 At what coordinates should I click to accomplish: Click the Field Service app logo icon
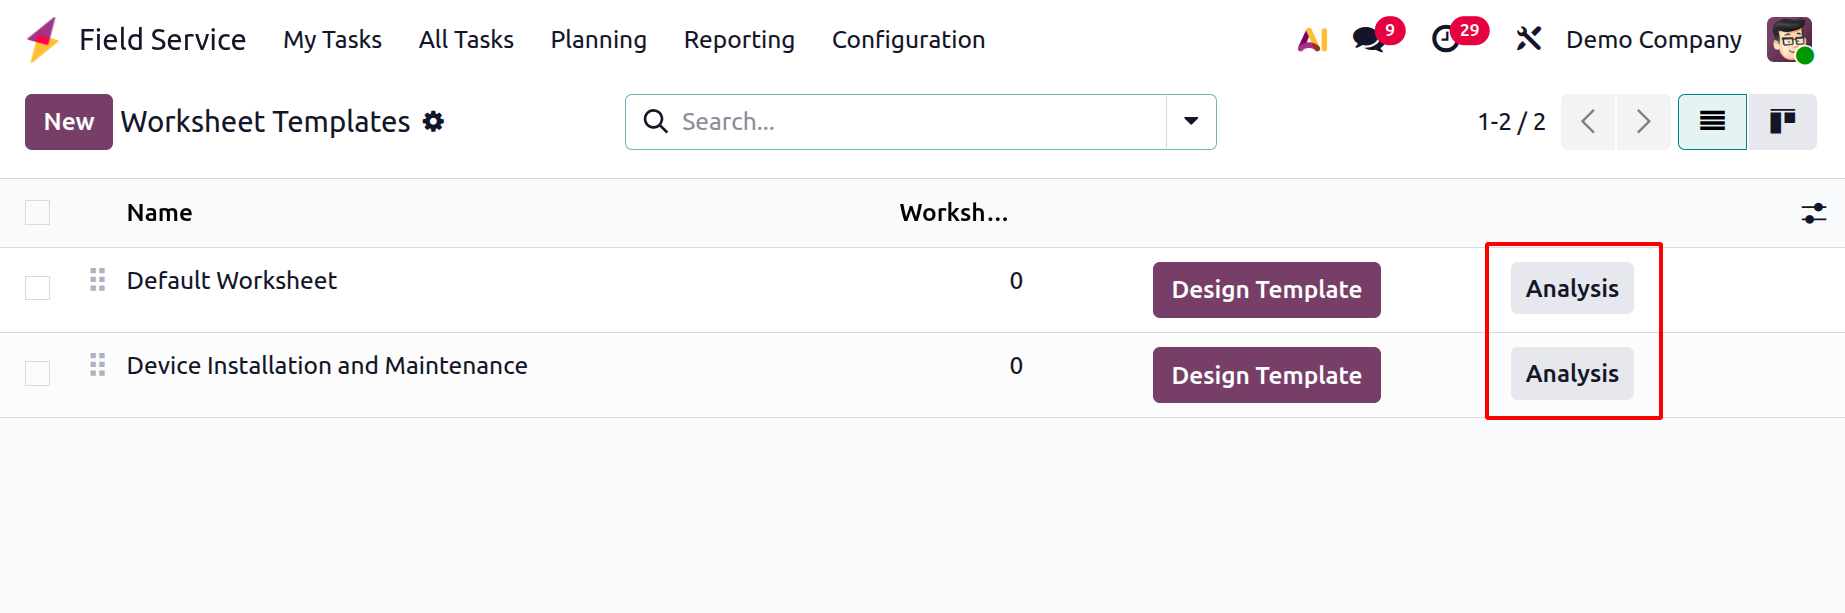point(43,40)
